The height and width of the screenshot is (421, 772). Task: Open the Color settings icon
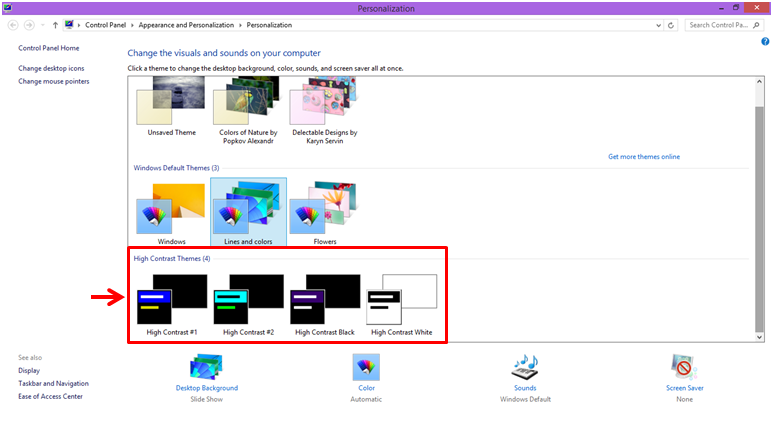tap(366, 367)
